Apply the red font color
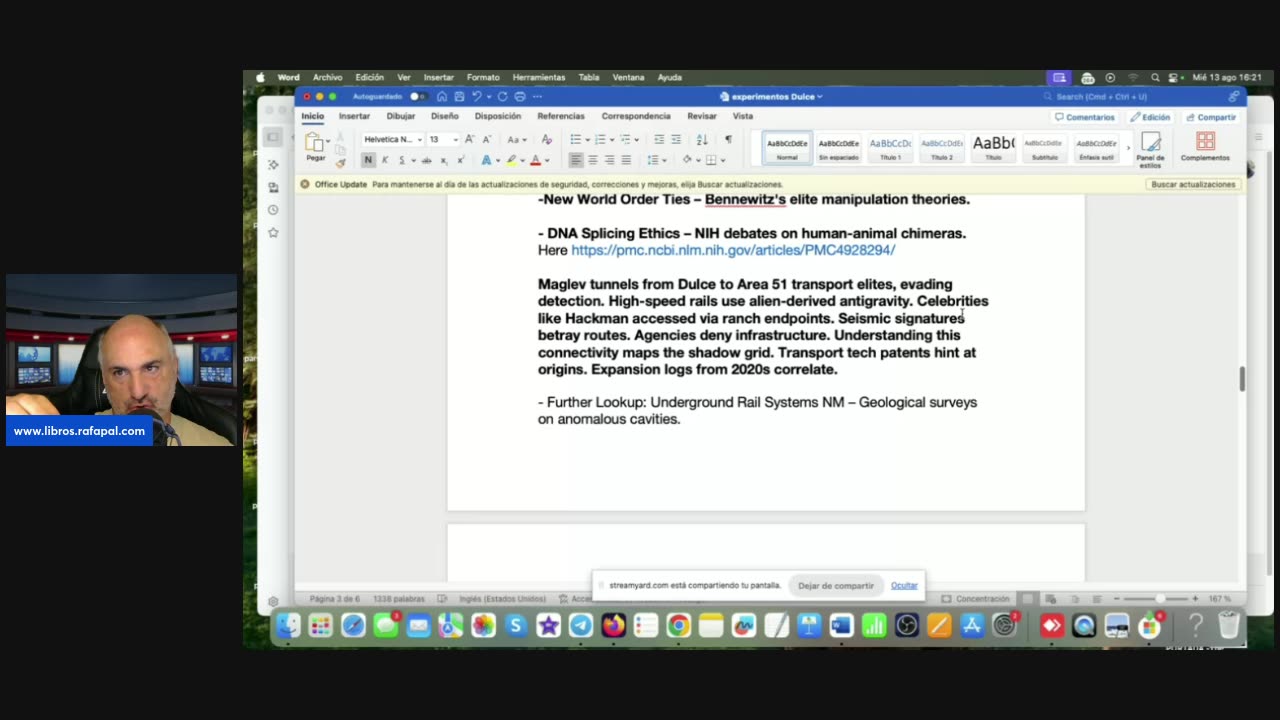This screenshot has width=1280, height=720. 535,160
